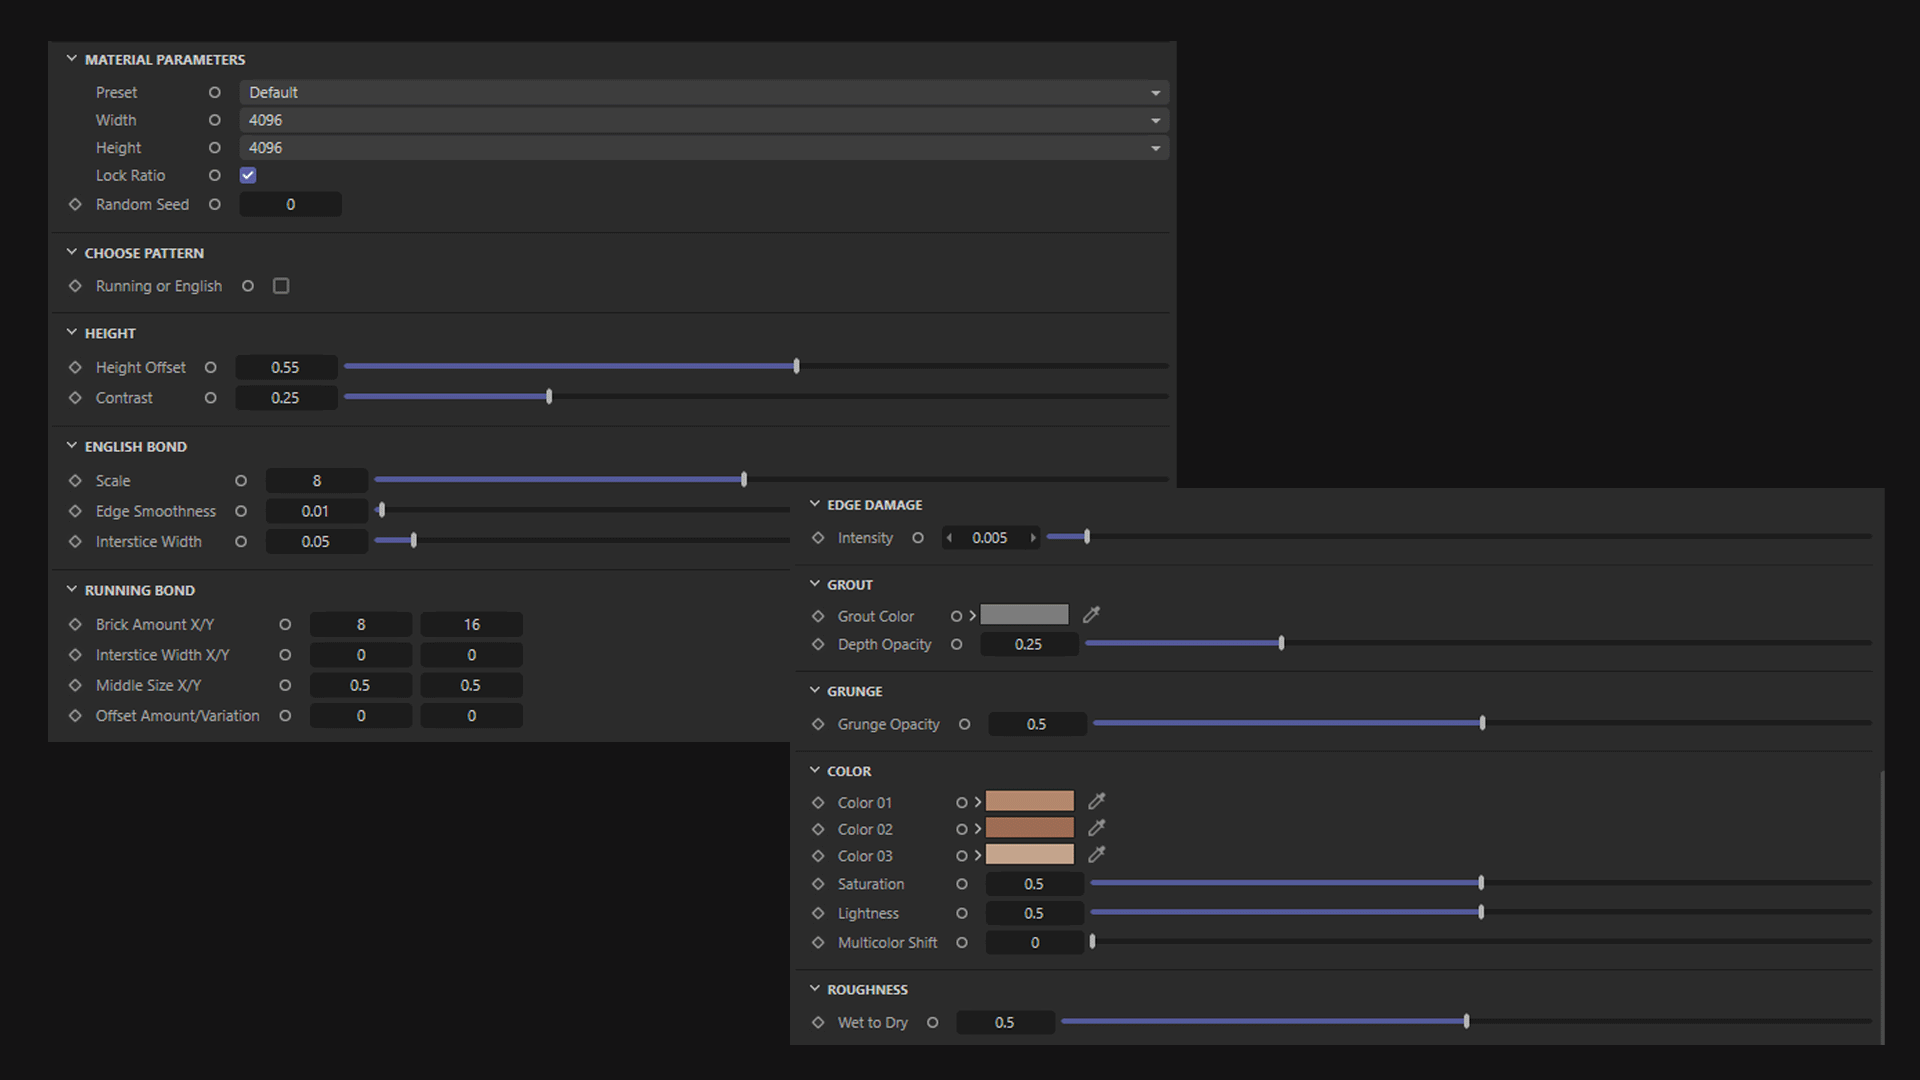Viewport: 1920px width, 1080px height.
Task: Collapse the GROUT section
Action: [x=814, y=584]
